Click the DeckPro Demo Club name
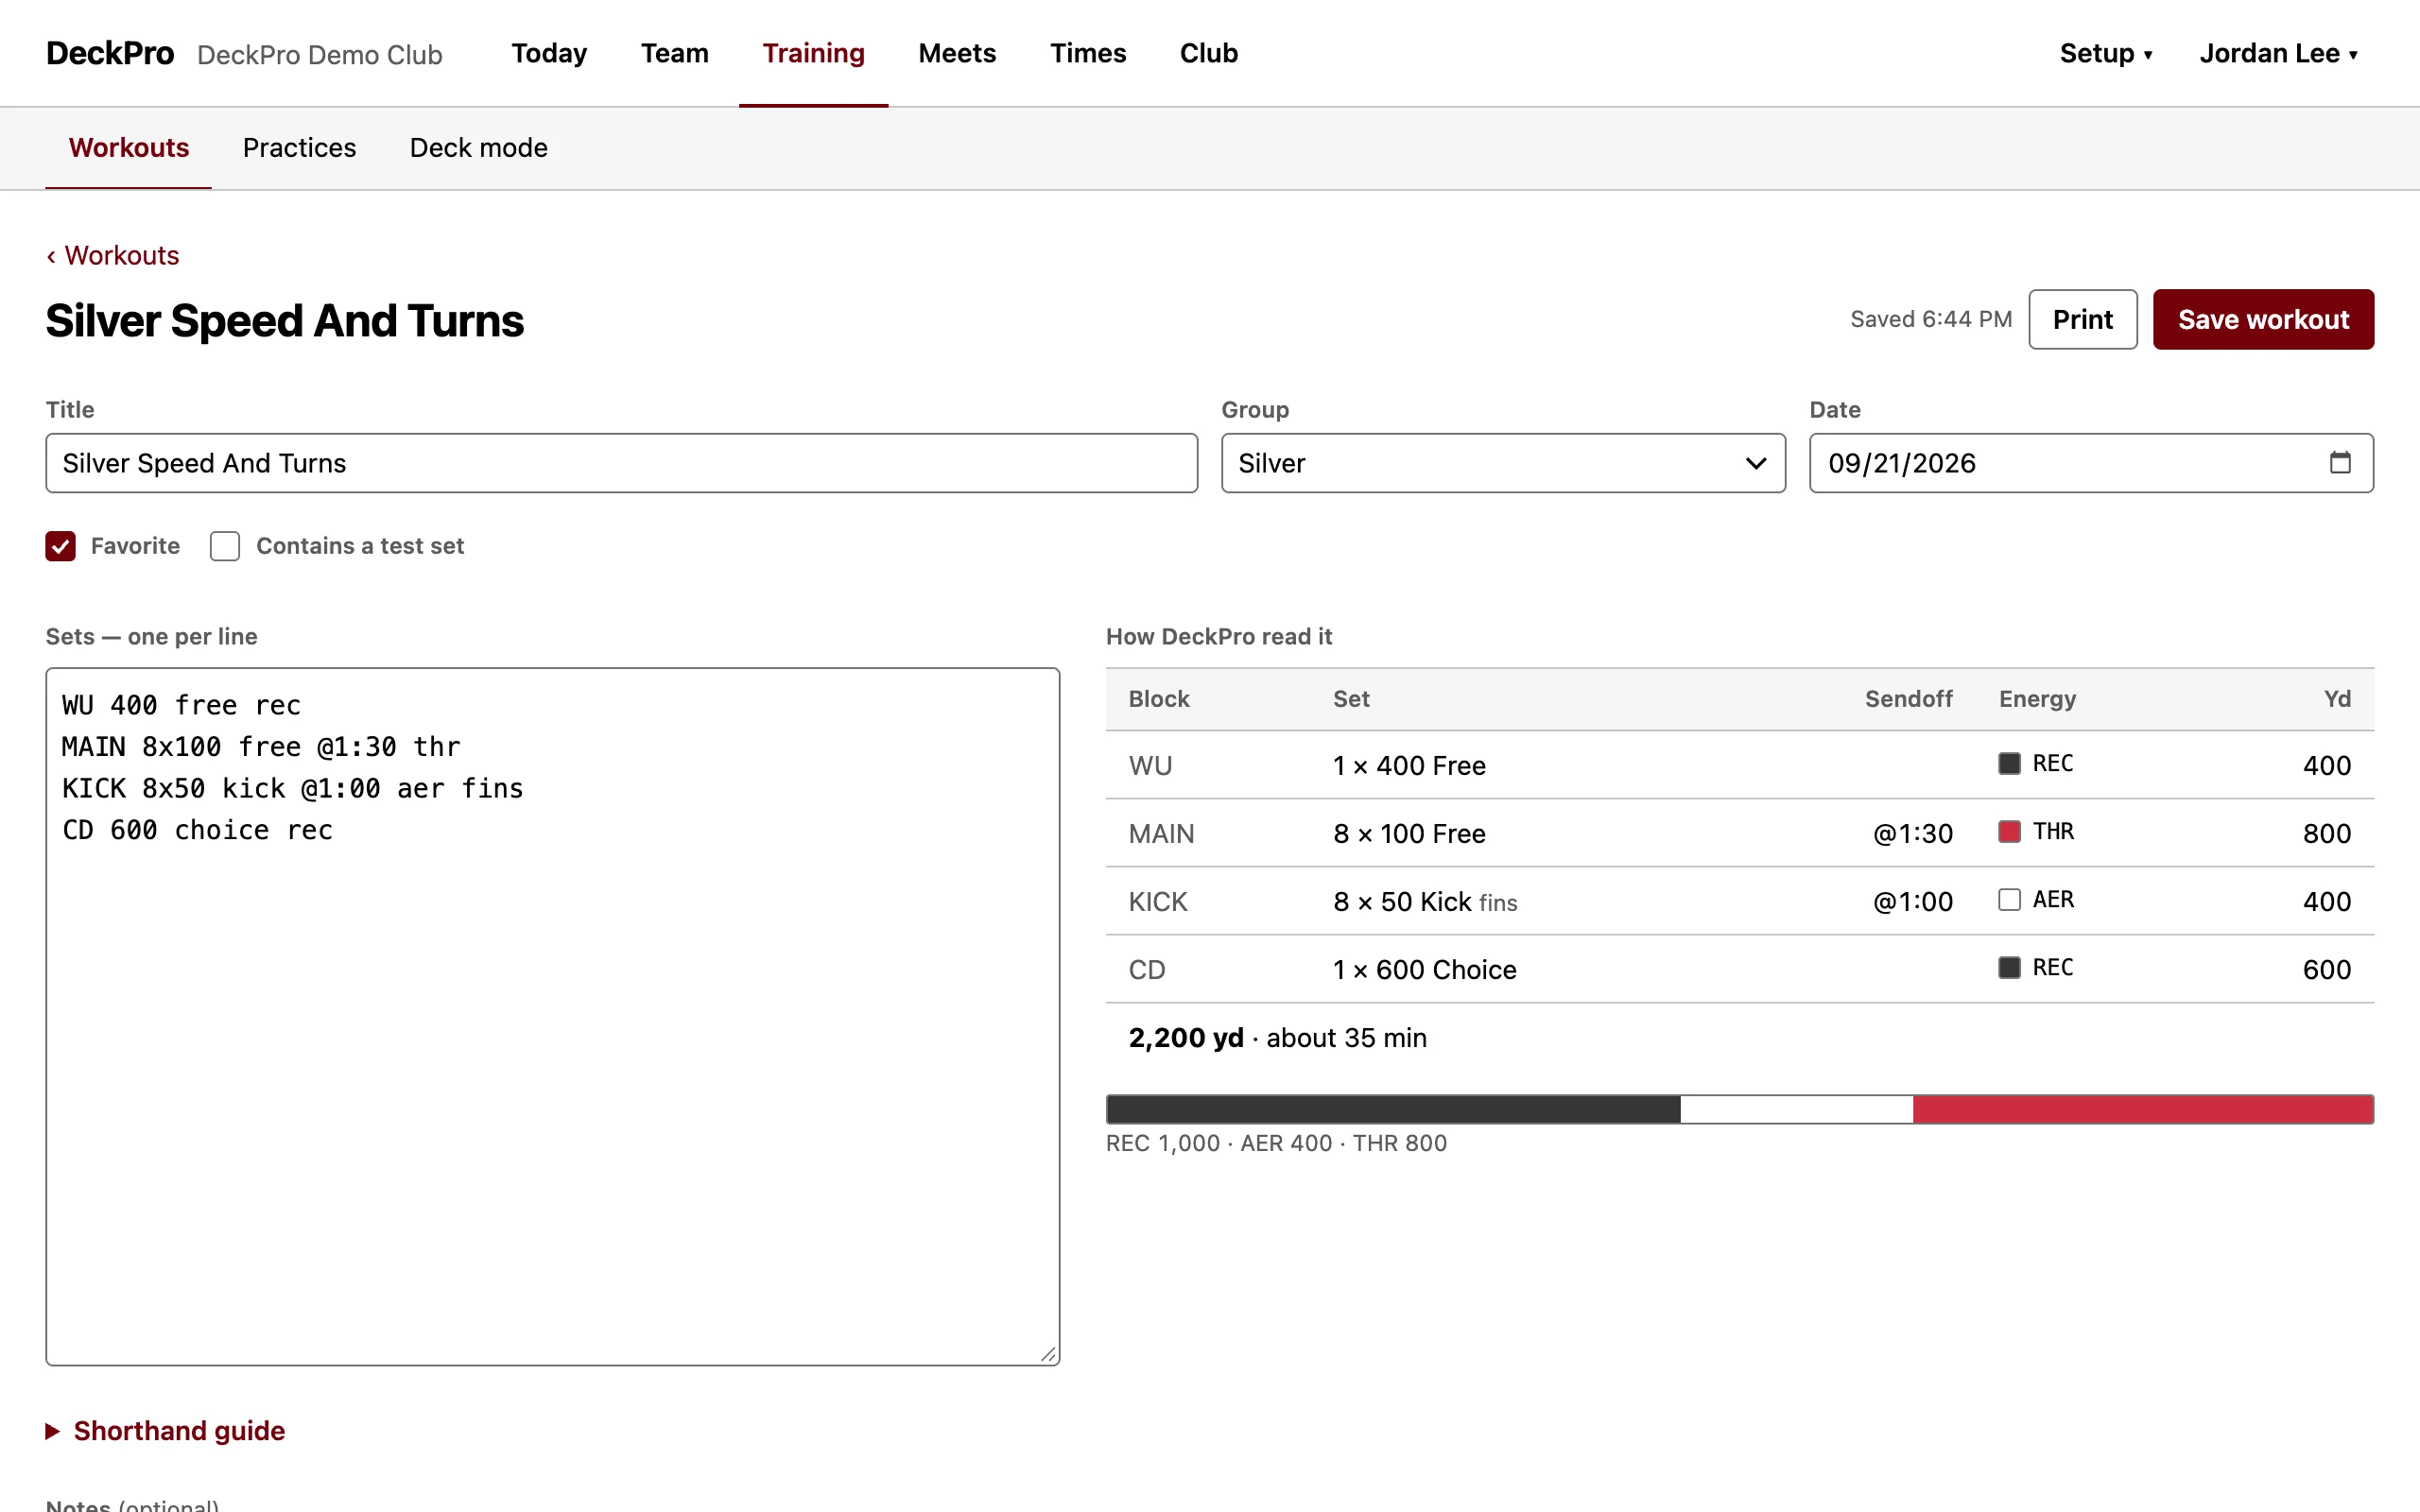2420x1512 pixels. click(x=320, y=55)
